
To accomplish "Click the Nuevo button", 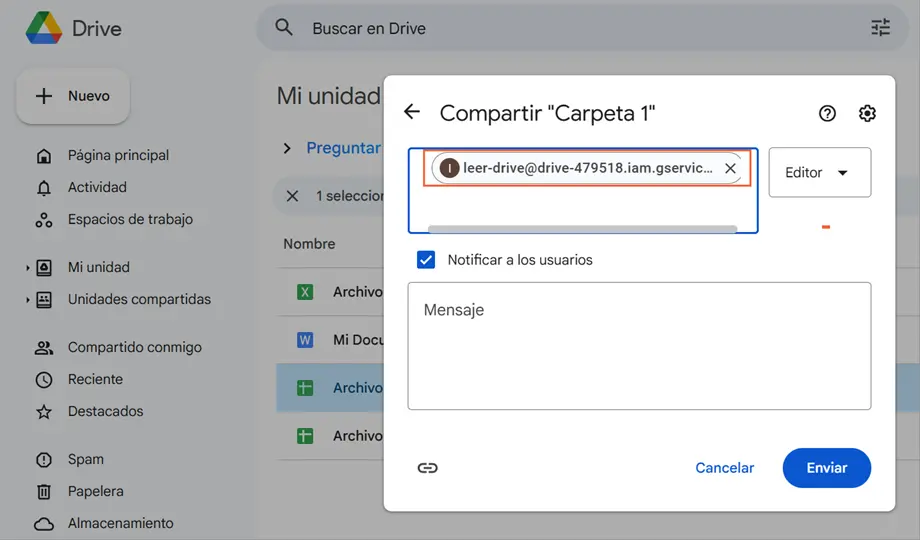I will point(73,96).
